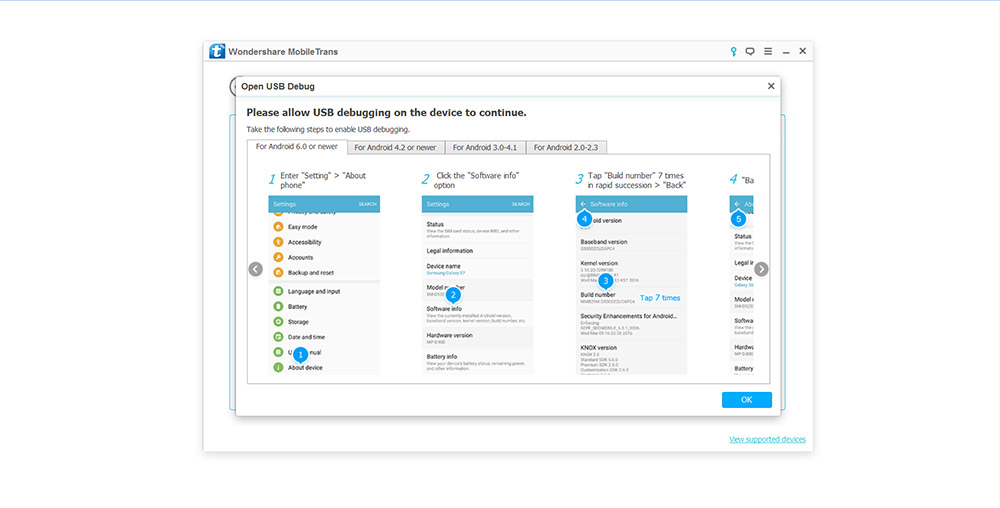Click the step 1 Settings screenshot
The image size is (1000, 508).
[x=324, y=285]
